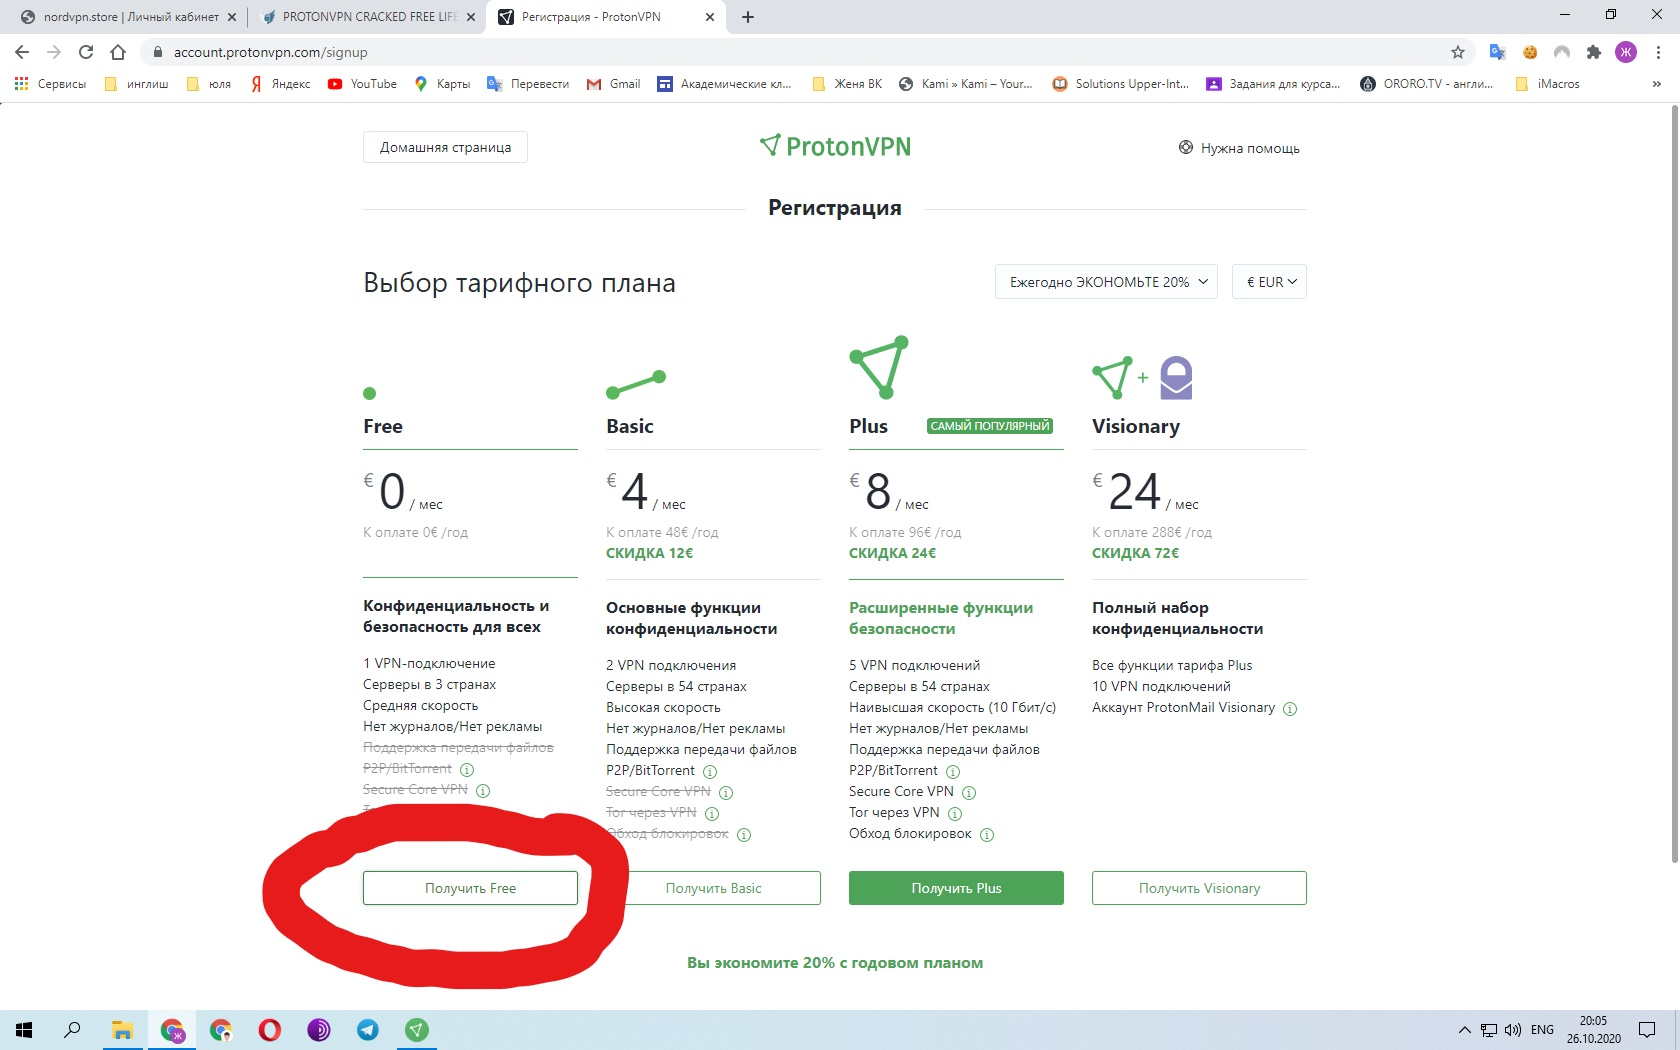Open the ENG language indicator

tap(1542, 1030)
